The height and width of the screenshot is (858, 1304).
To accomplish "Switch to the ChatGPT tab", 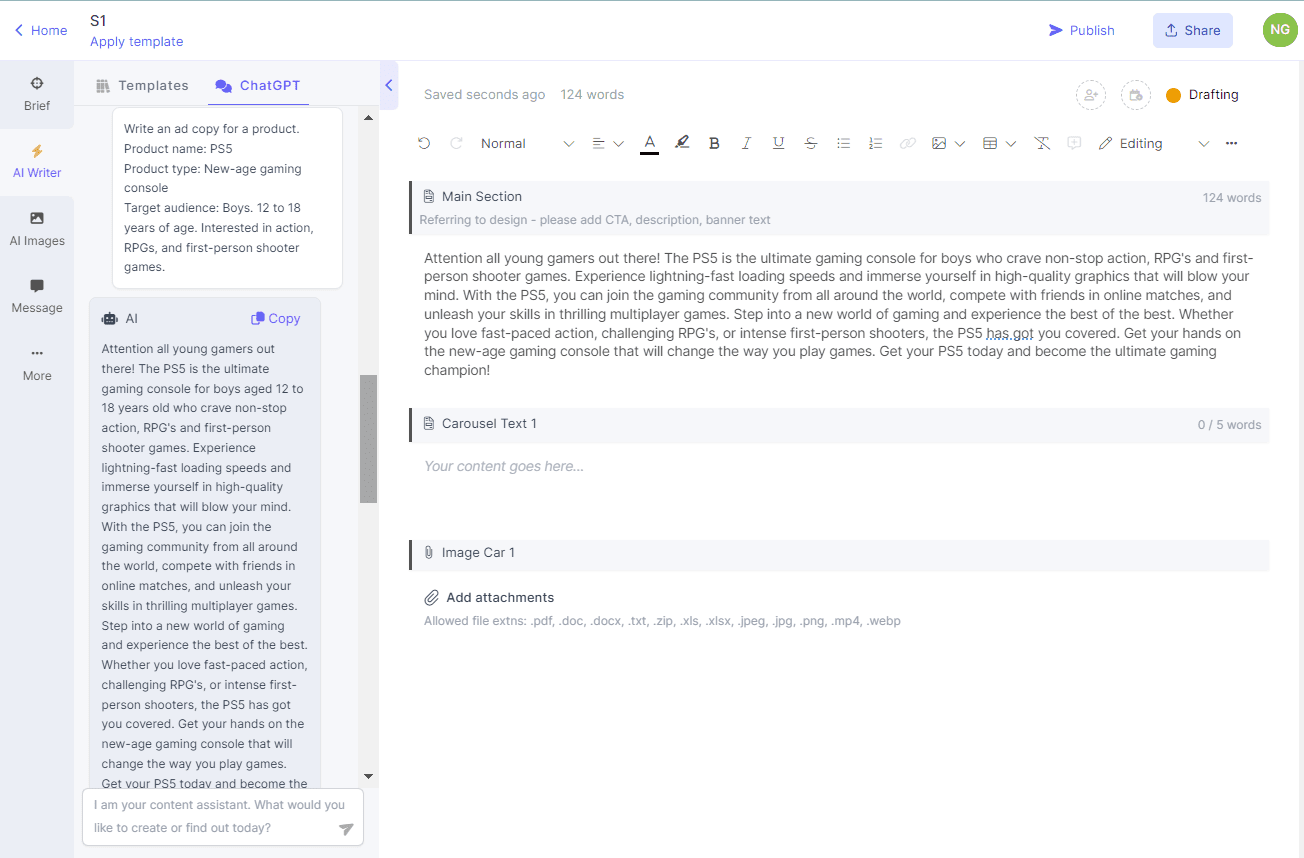I will [258, 86].
